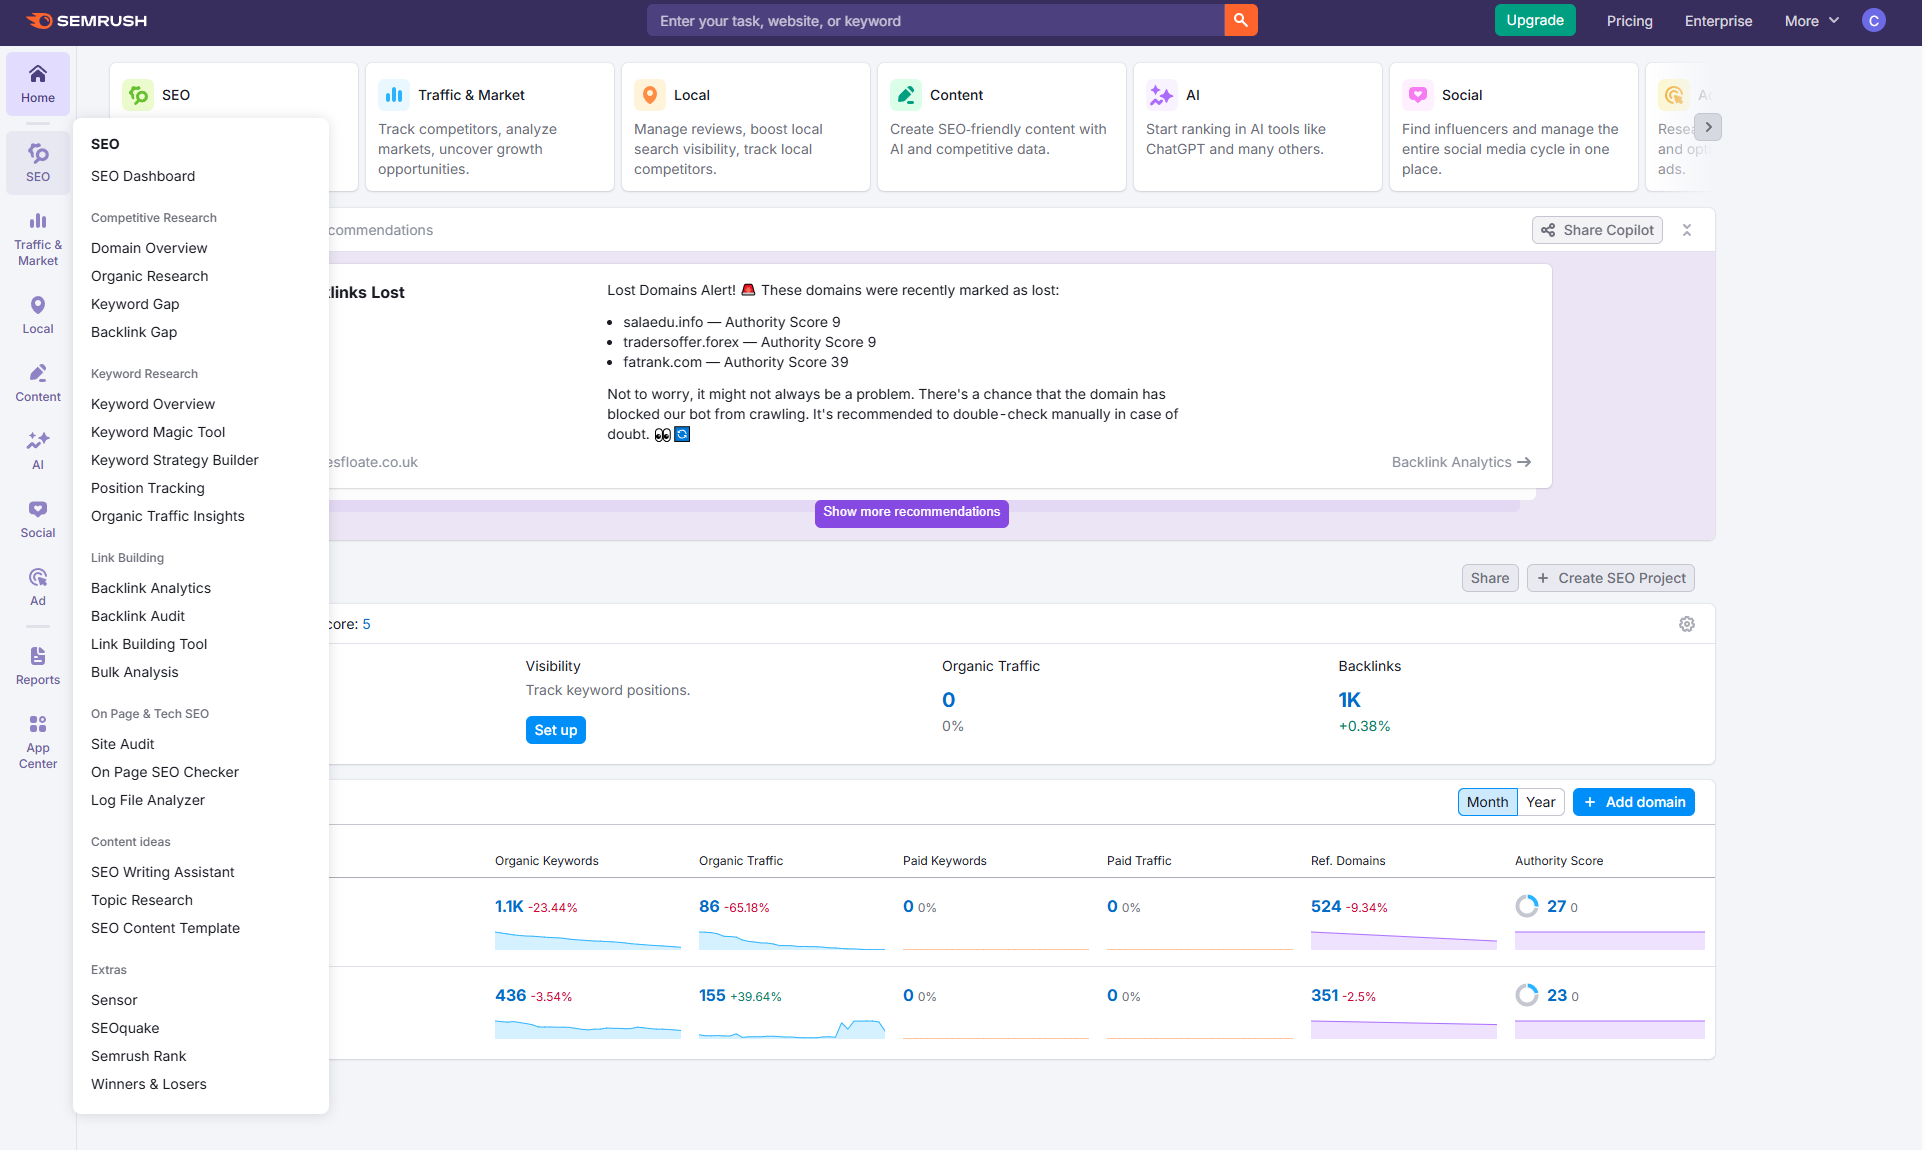Click the 524 Ref. Domains value

pos(1326,906)
